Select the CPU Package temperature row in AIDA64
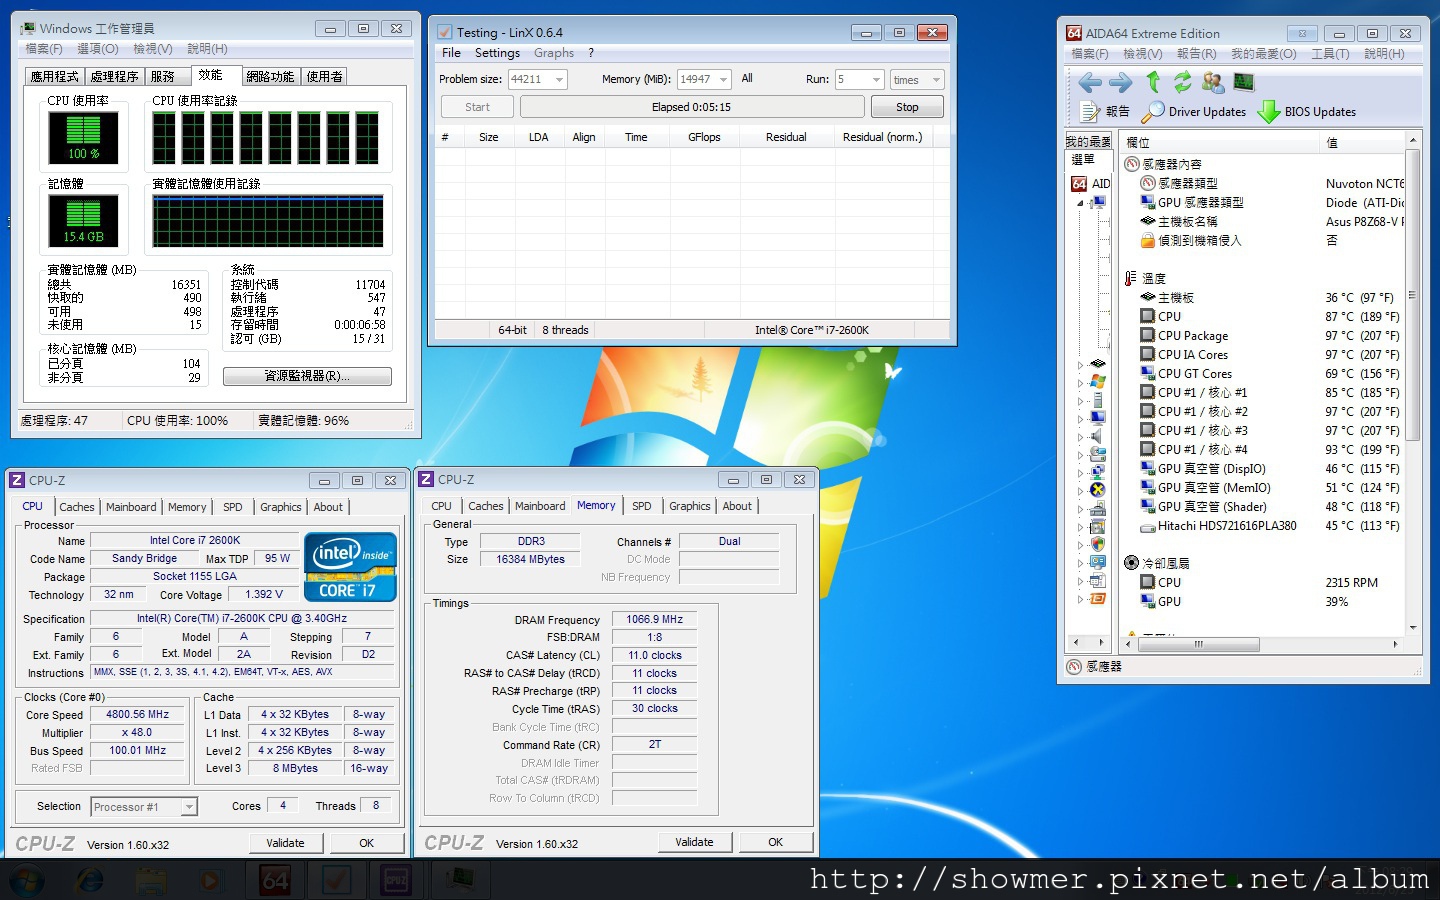This screenshot has width=1440, height=900. 1262,336
